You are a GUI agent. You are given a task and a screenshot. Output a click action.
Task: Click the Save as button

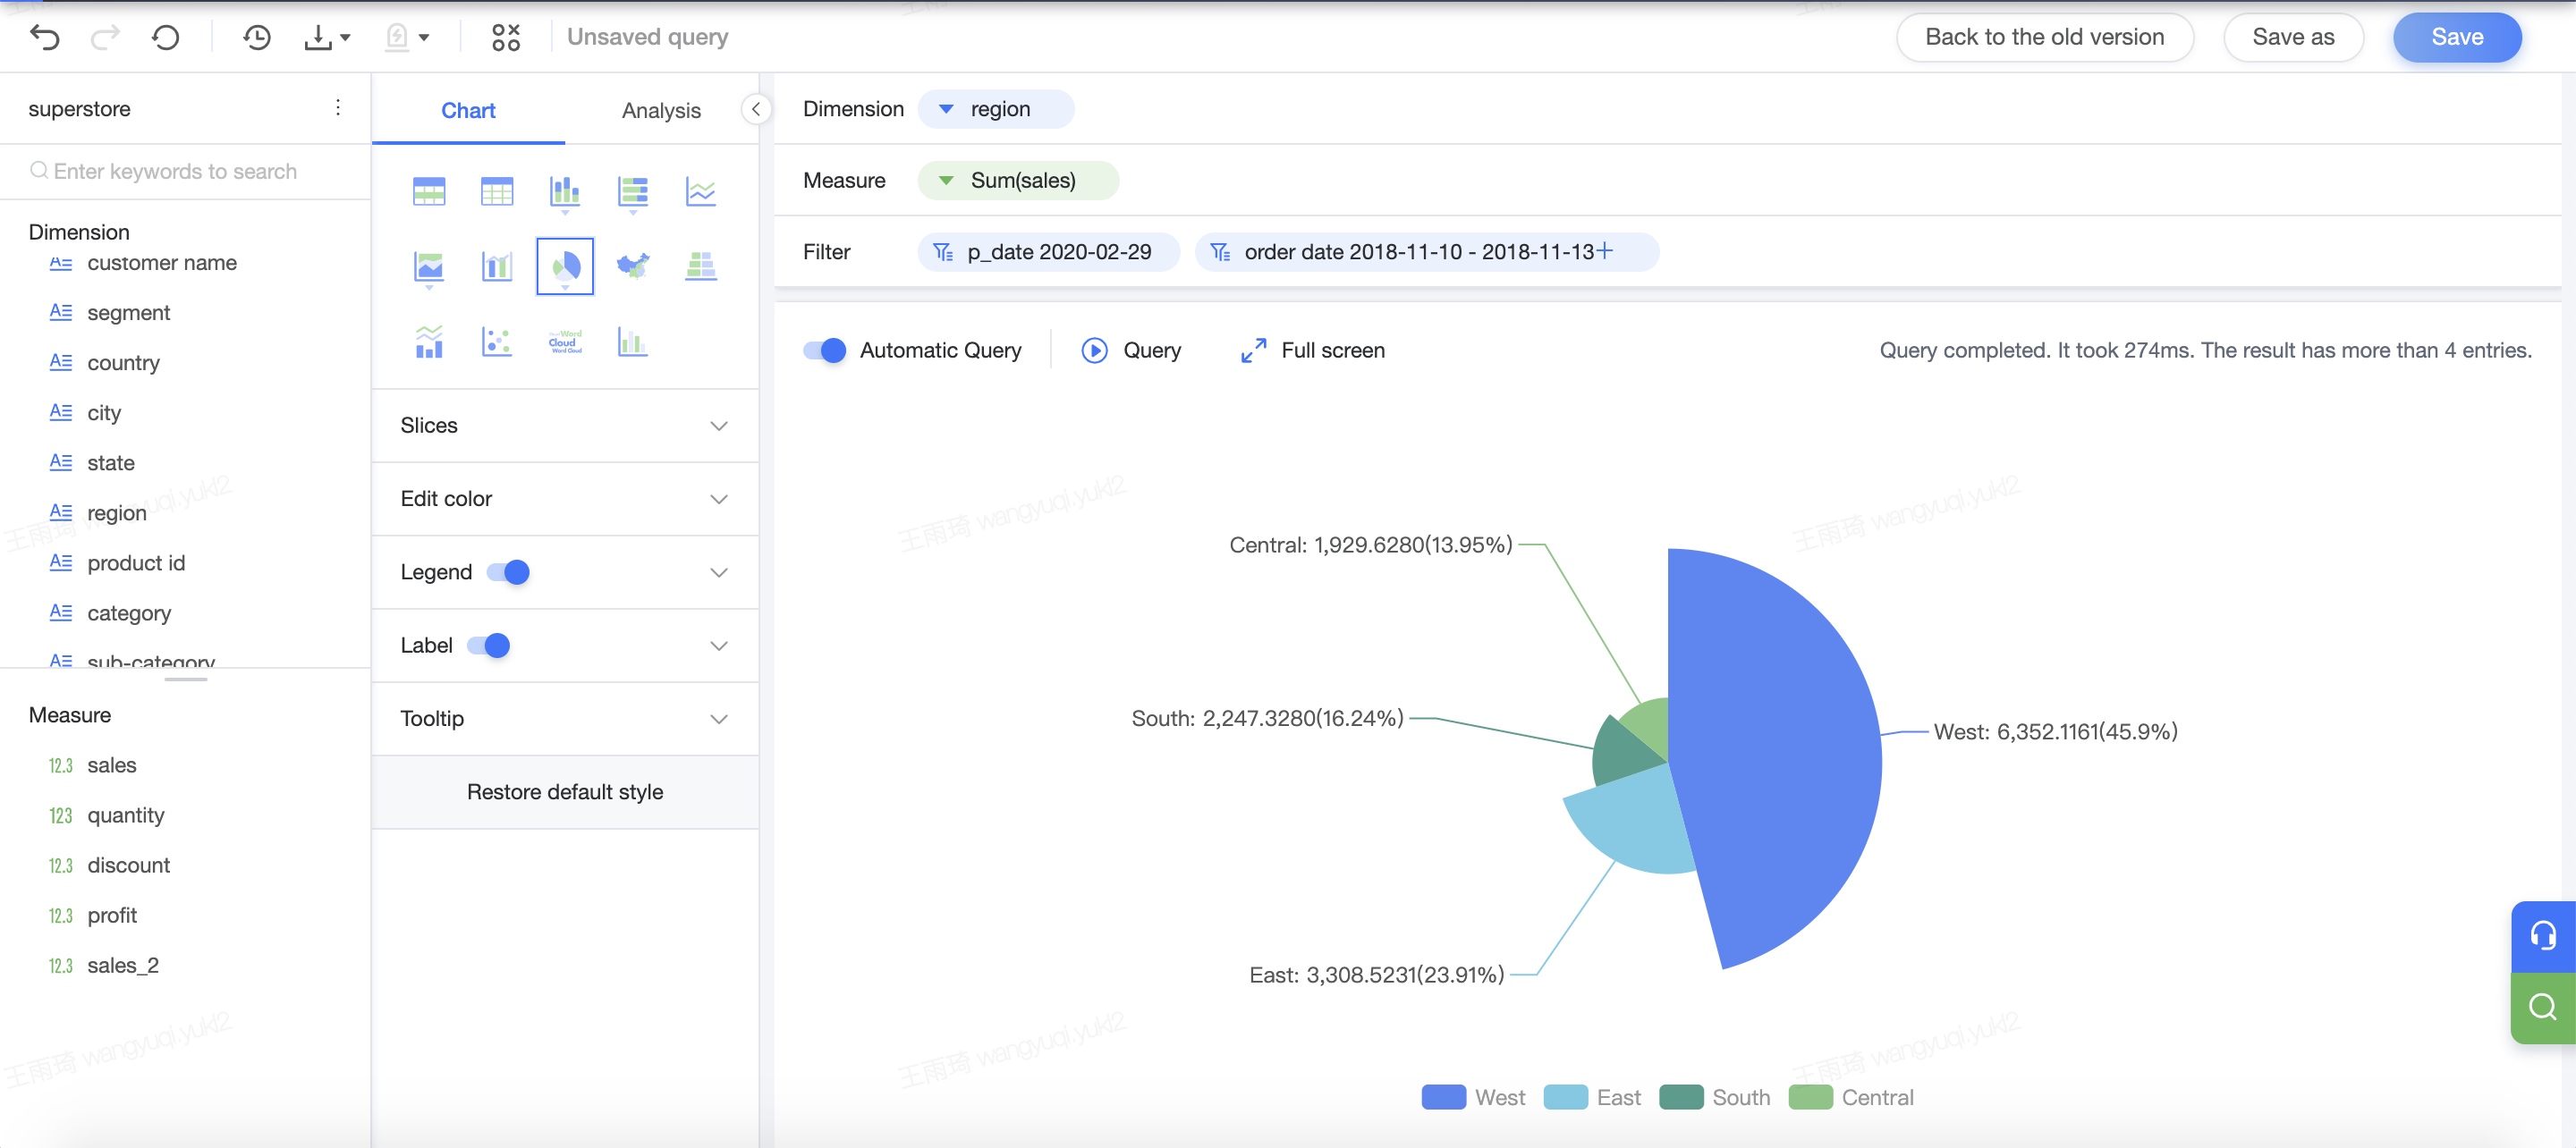(x=2293, y=37)
